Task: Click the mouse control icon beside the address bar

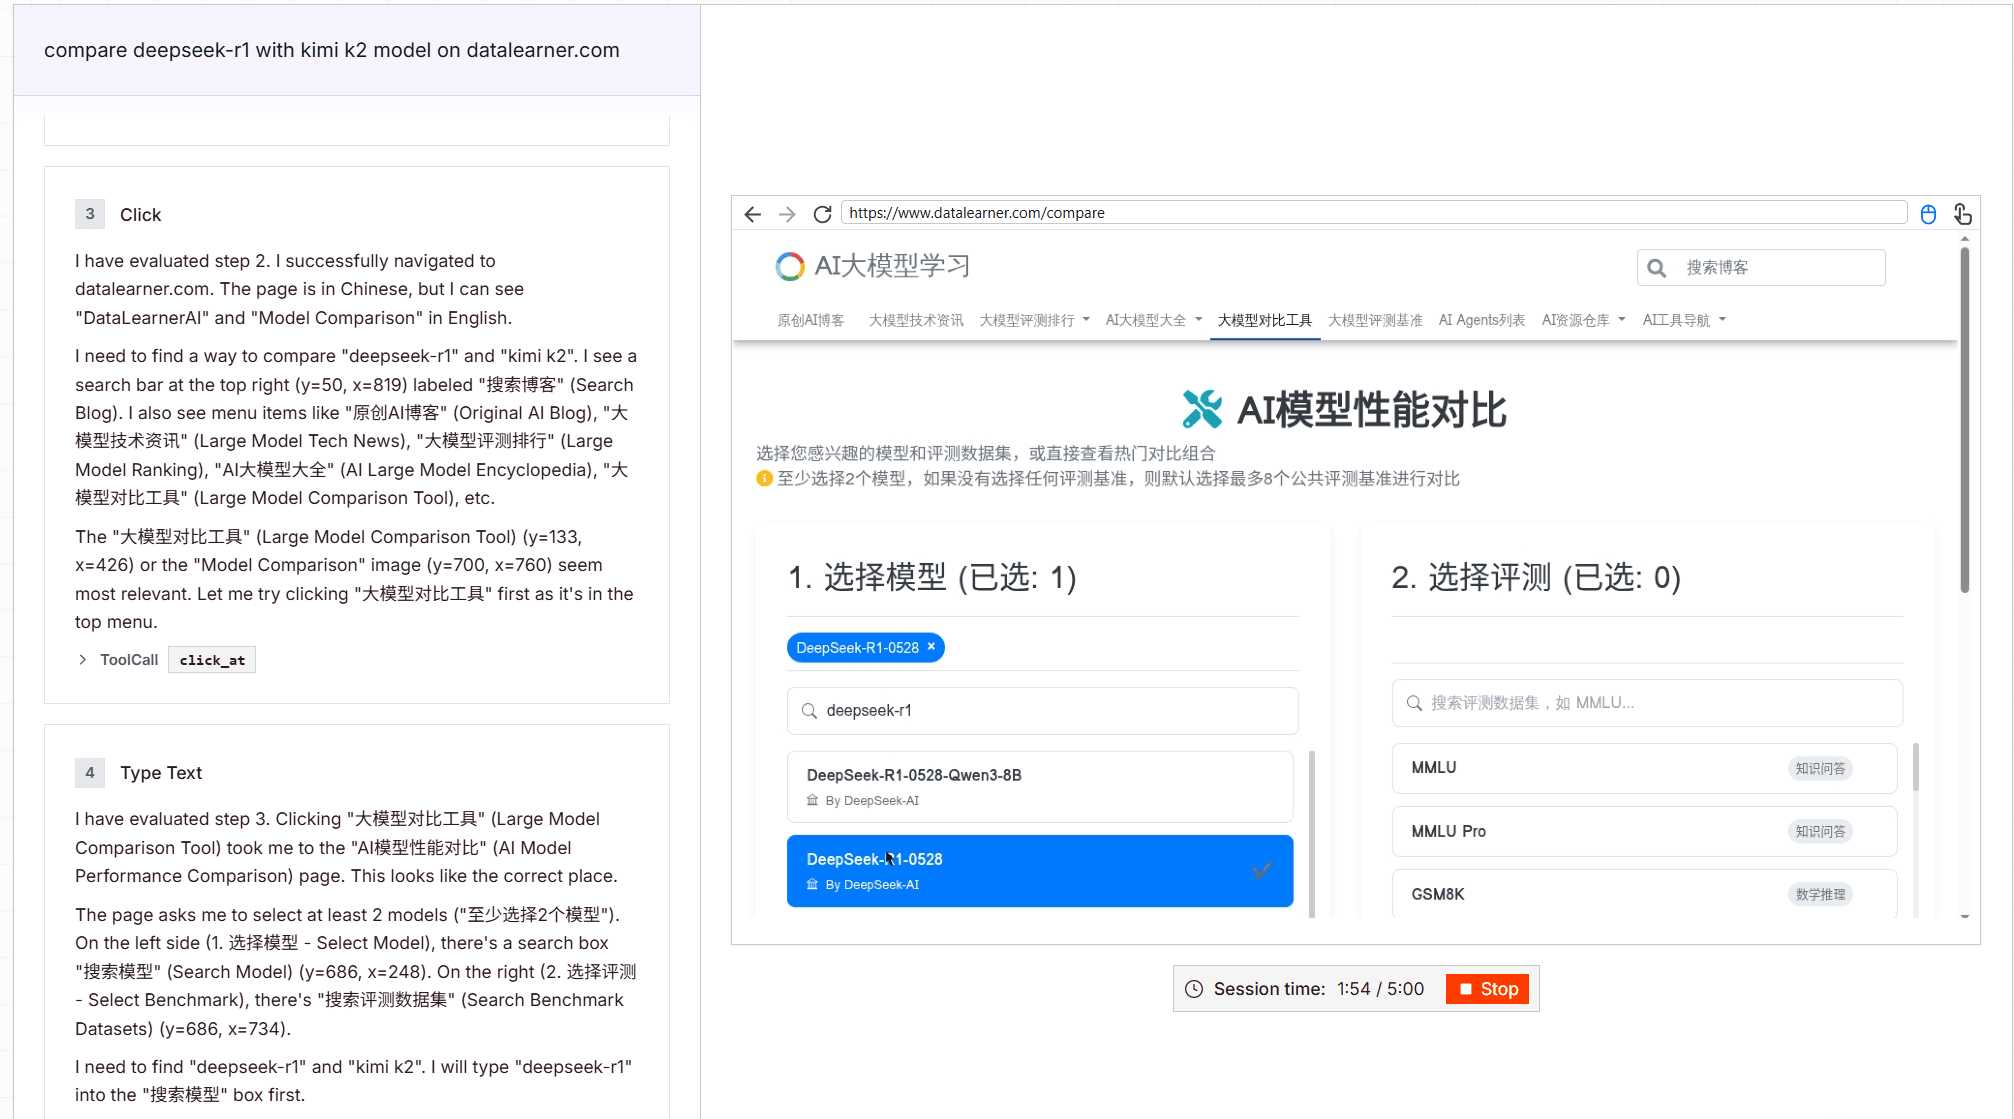Action: pos(1928,214)
